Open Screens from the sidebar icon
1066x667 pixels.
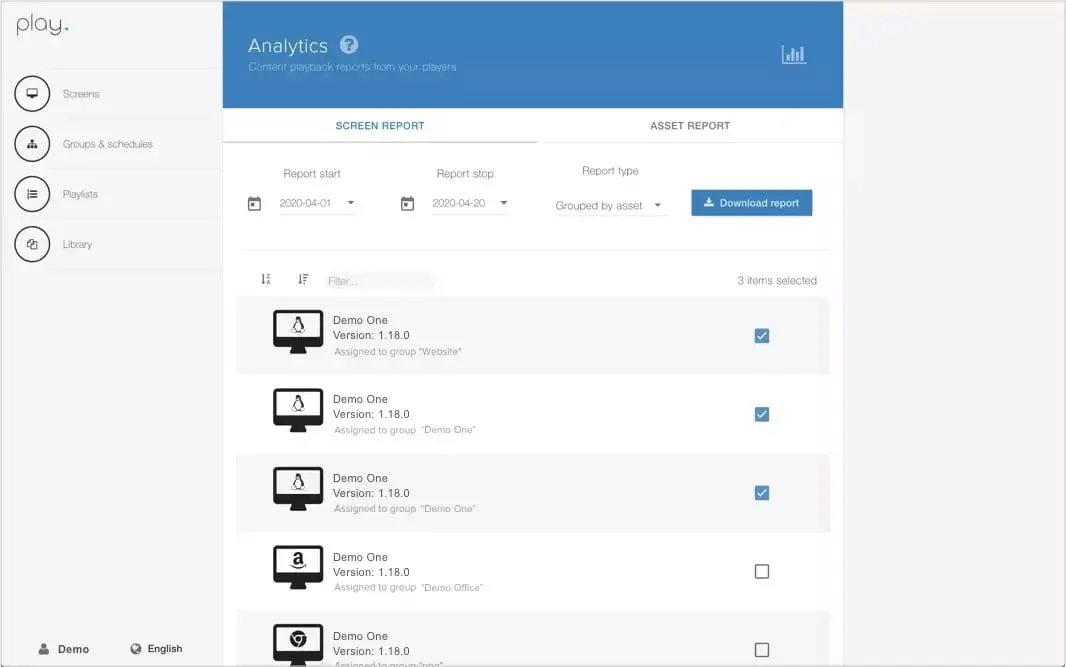(x=32, y=94)
